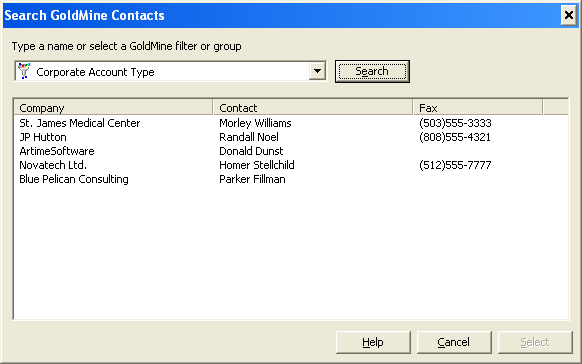Run the Search button

tap(372, 71)
